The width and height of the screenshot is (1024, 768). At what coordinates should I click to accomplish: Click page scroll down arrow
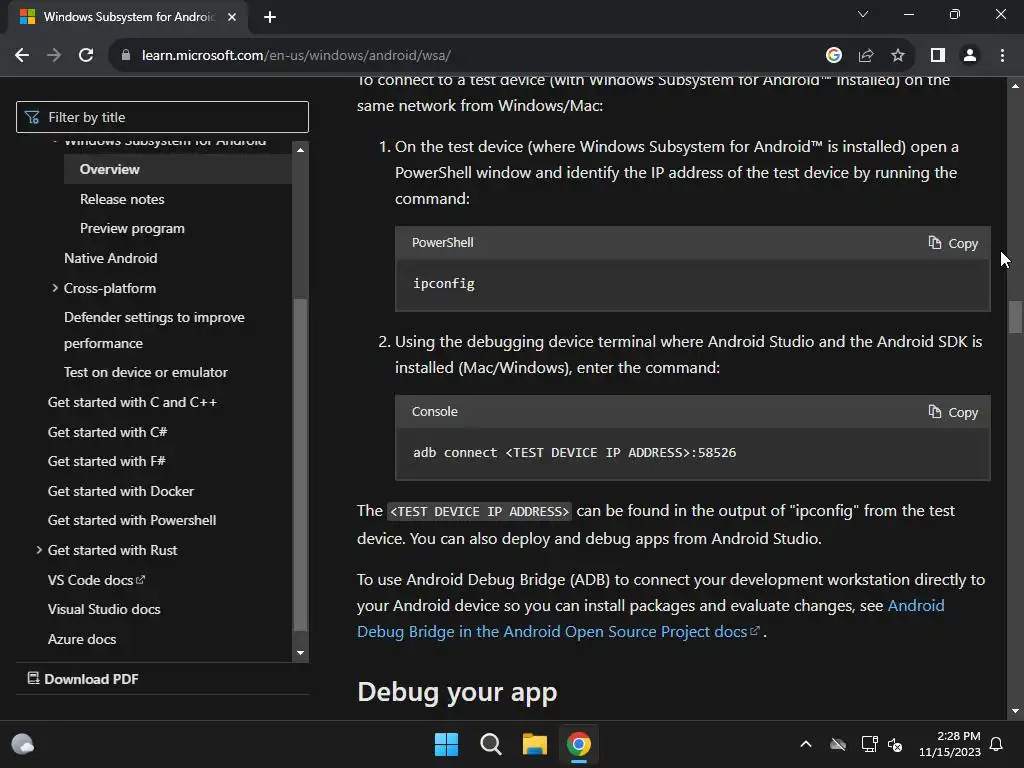click(x=1015, y=711)
